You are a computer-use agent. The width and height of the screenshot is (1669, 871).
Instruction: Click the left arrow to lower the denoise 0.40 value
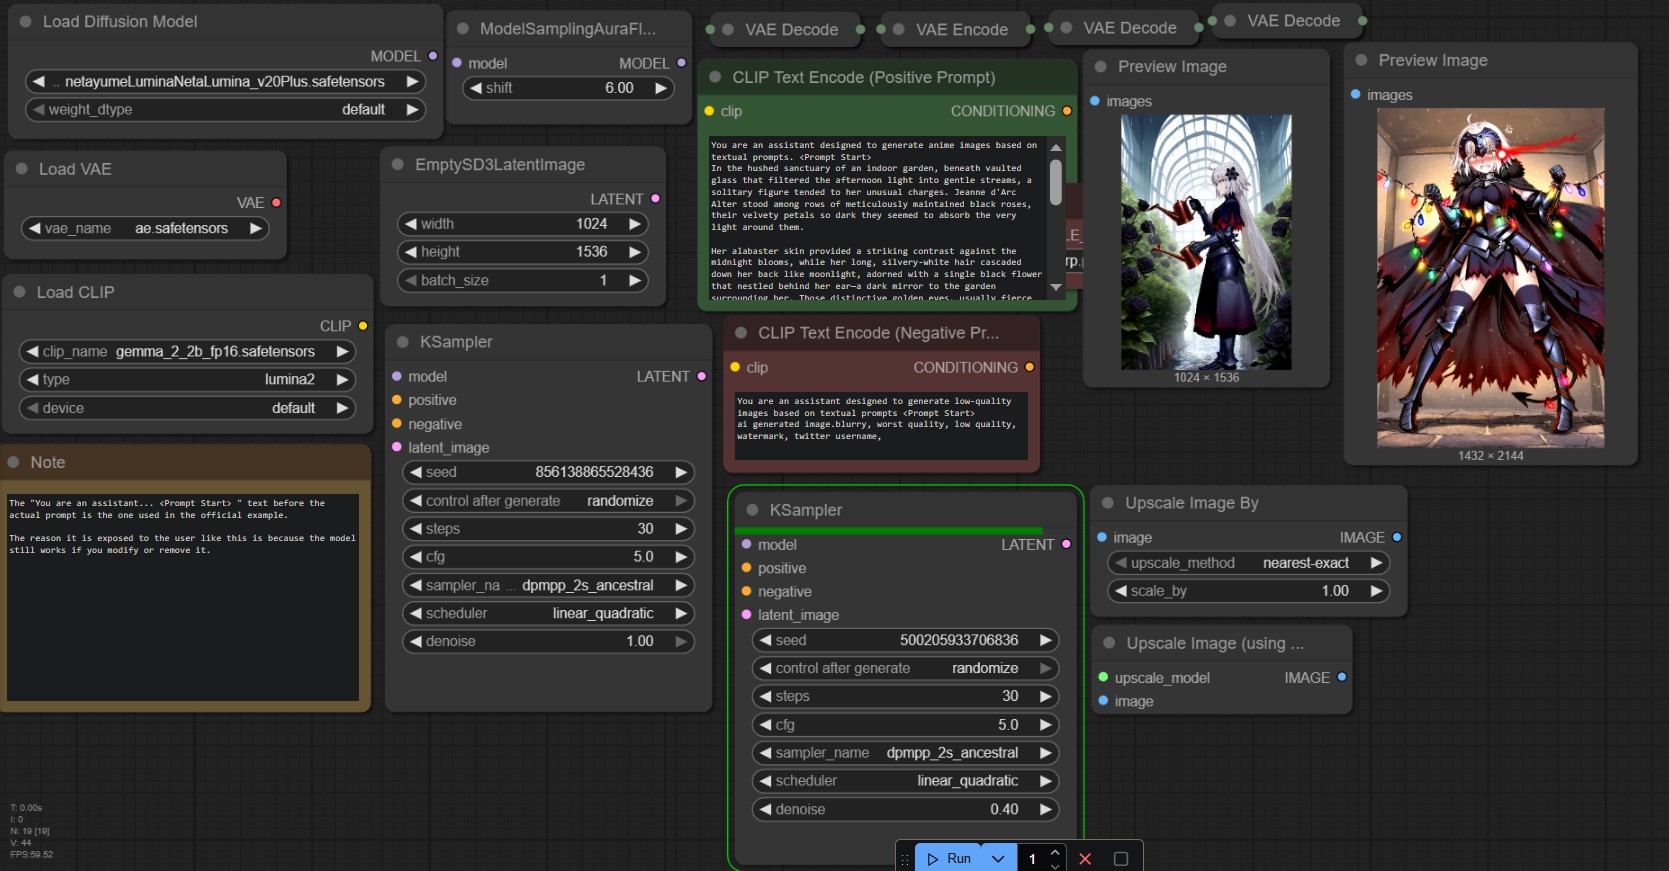tap(765, 809)
